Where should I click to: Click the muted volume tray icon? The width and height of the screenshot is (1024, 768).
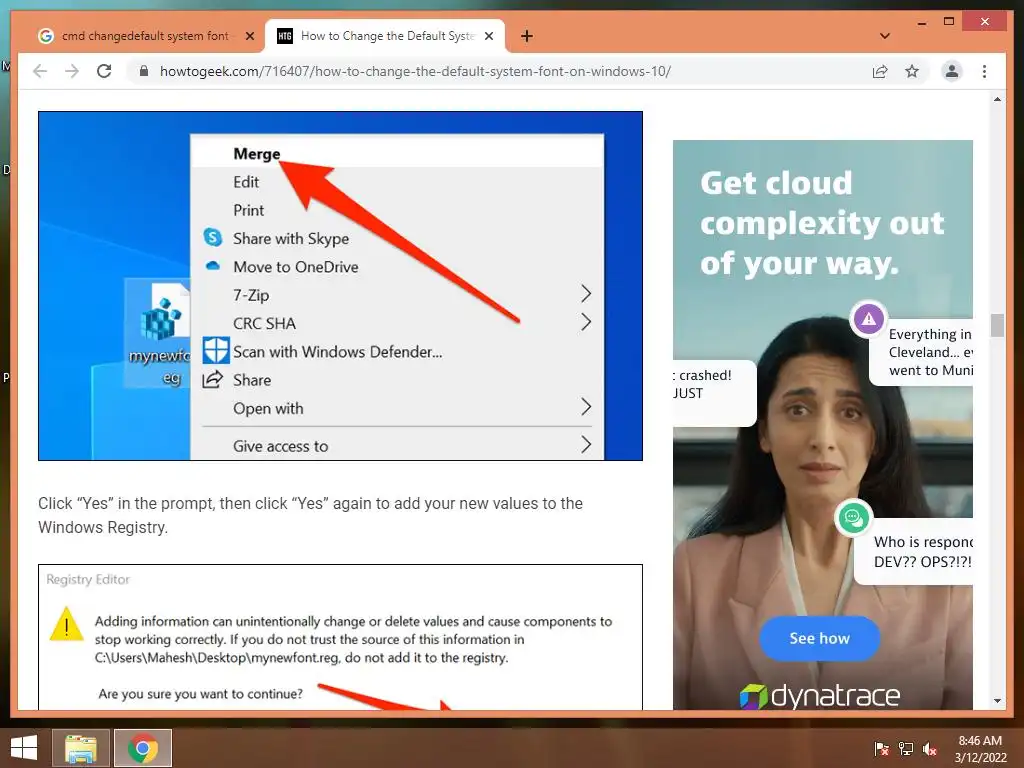pyautogui.click(x=929, y=749)
